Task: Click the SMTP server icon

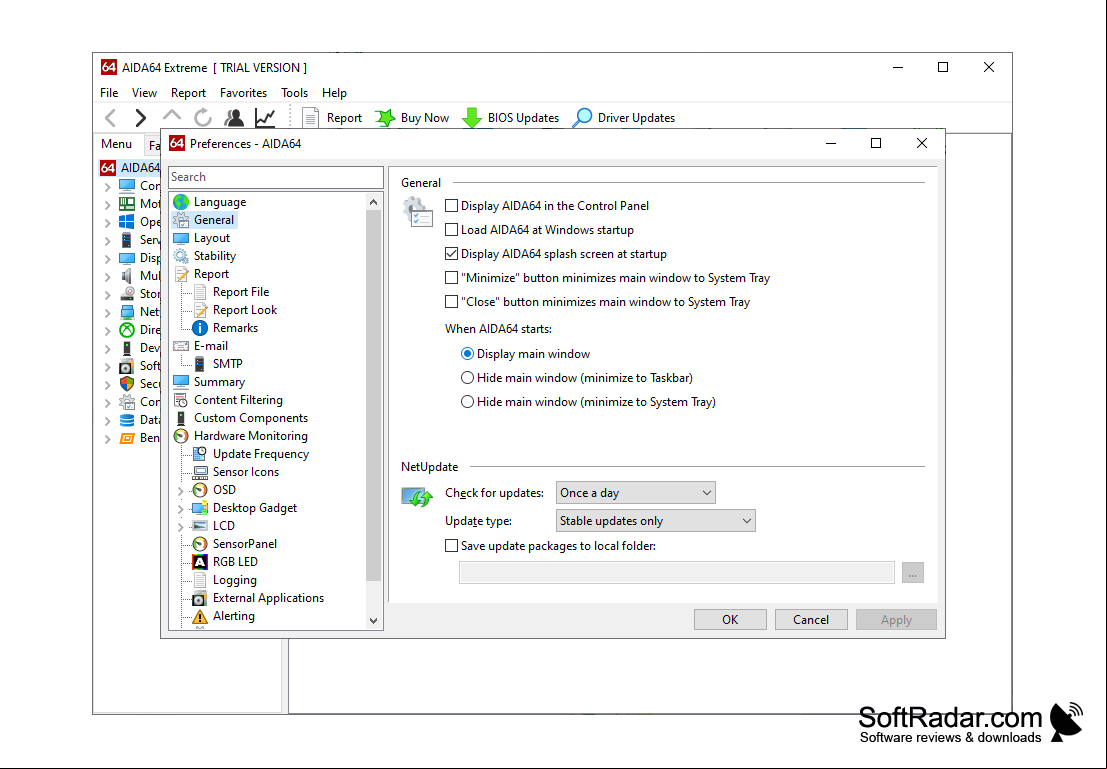Action: coord(201,364)
